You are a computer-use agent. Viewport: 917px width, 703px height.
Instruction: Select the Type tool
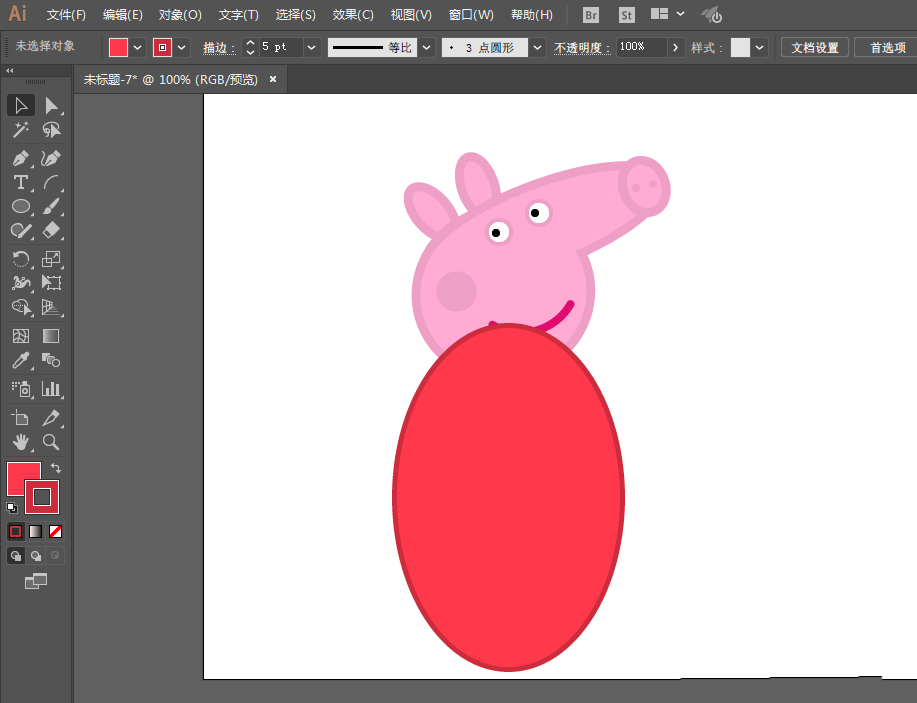tap(21, 182)
